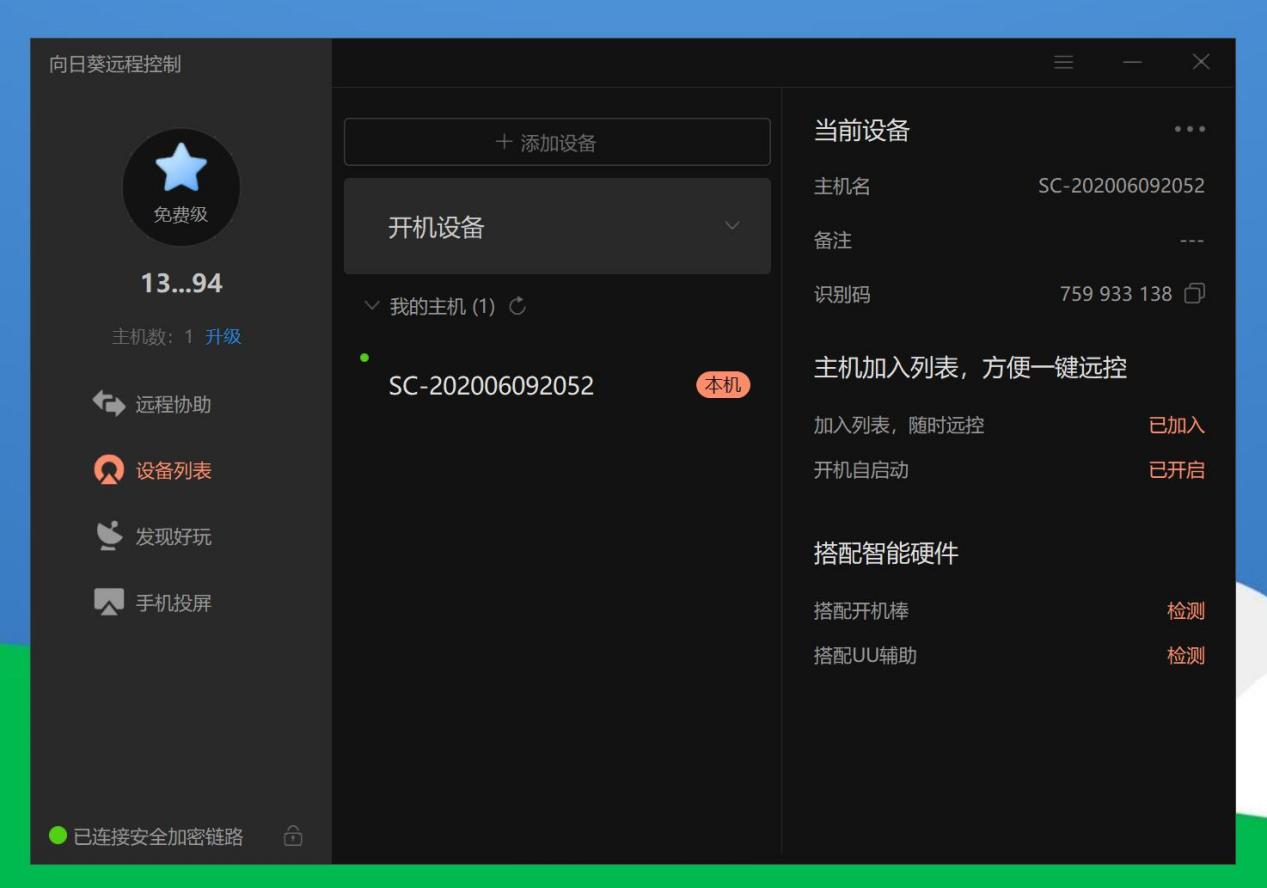1267x888 pixels.
Task: Click the 本机 badge on host
Action: pos(722,385)
